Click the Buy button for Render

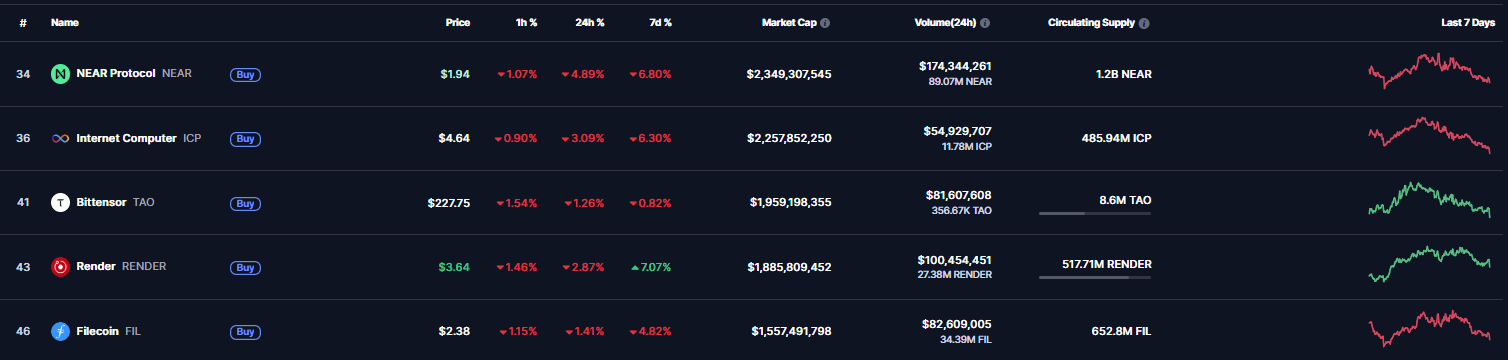coord(245,267)
